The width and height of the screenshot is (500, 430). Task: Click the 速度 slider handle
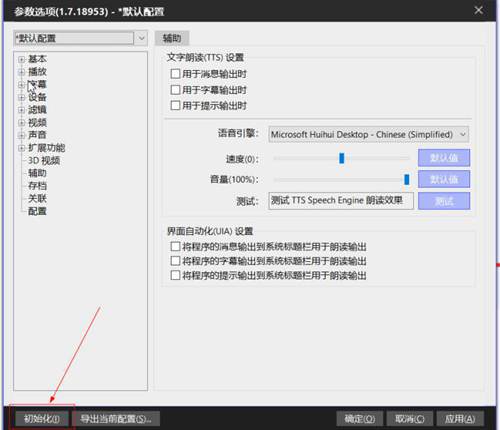pos(342,158)
